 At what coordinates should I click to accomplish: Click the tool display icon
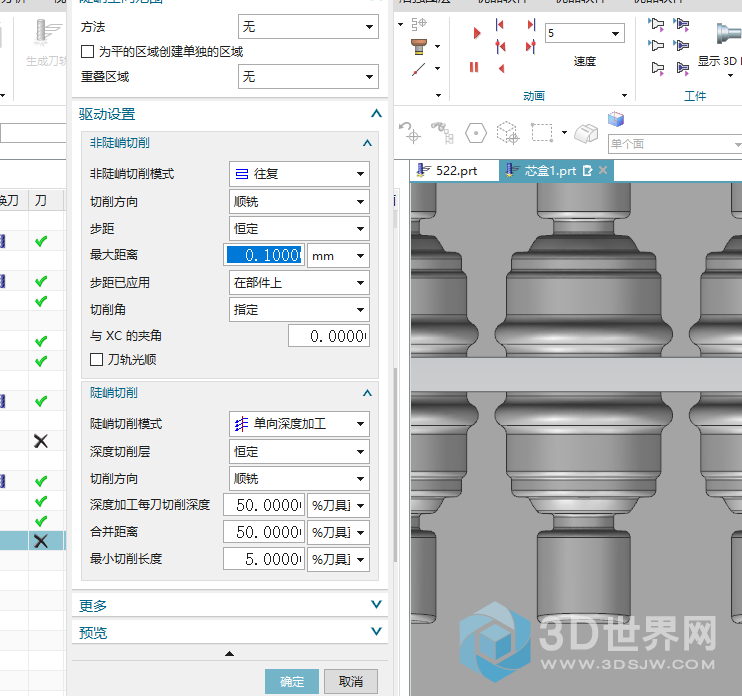pyautogui.click(x=419, y=46)
